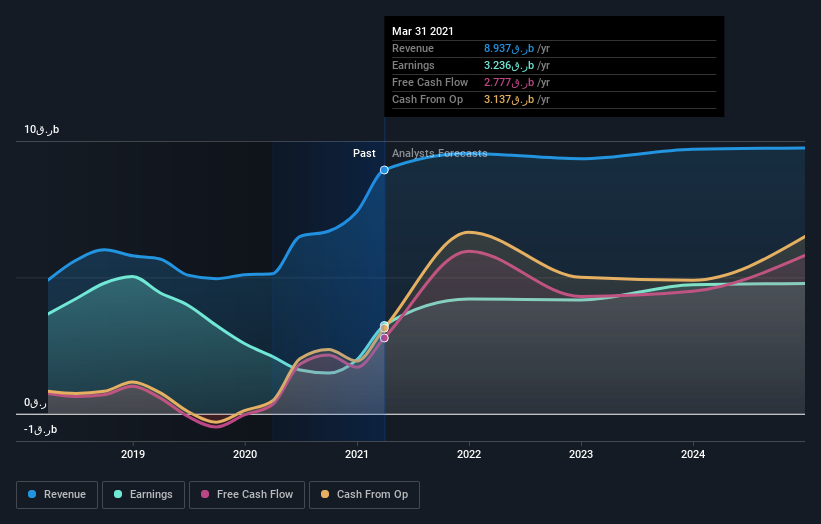Image resolution: width=821 pixels, height=524 pixels.
Task: Click the 0 y-axis label
Action: (x=35, y=403)
